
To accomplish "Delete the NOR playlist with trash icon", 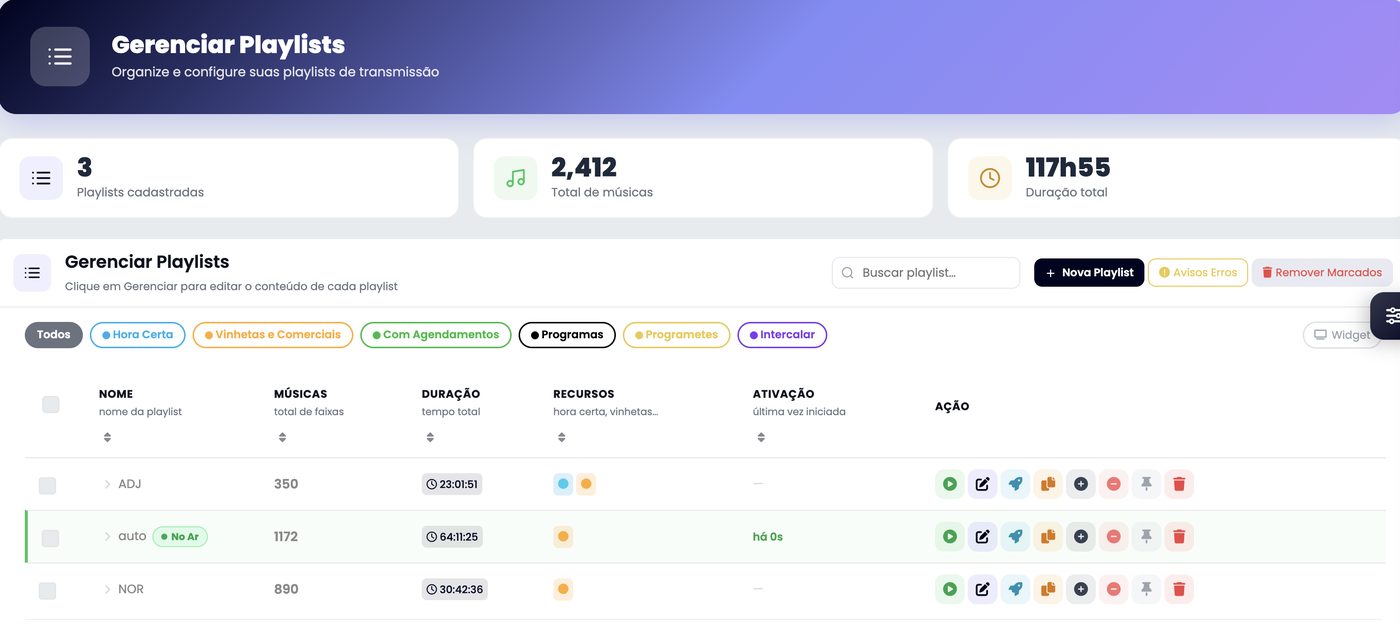I will (1179, 589).
